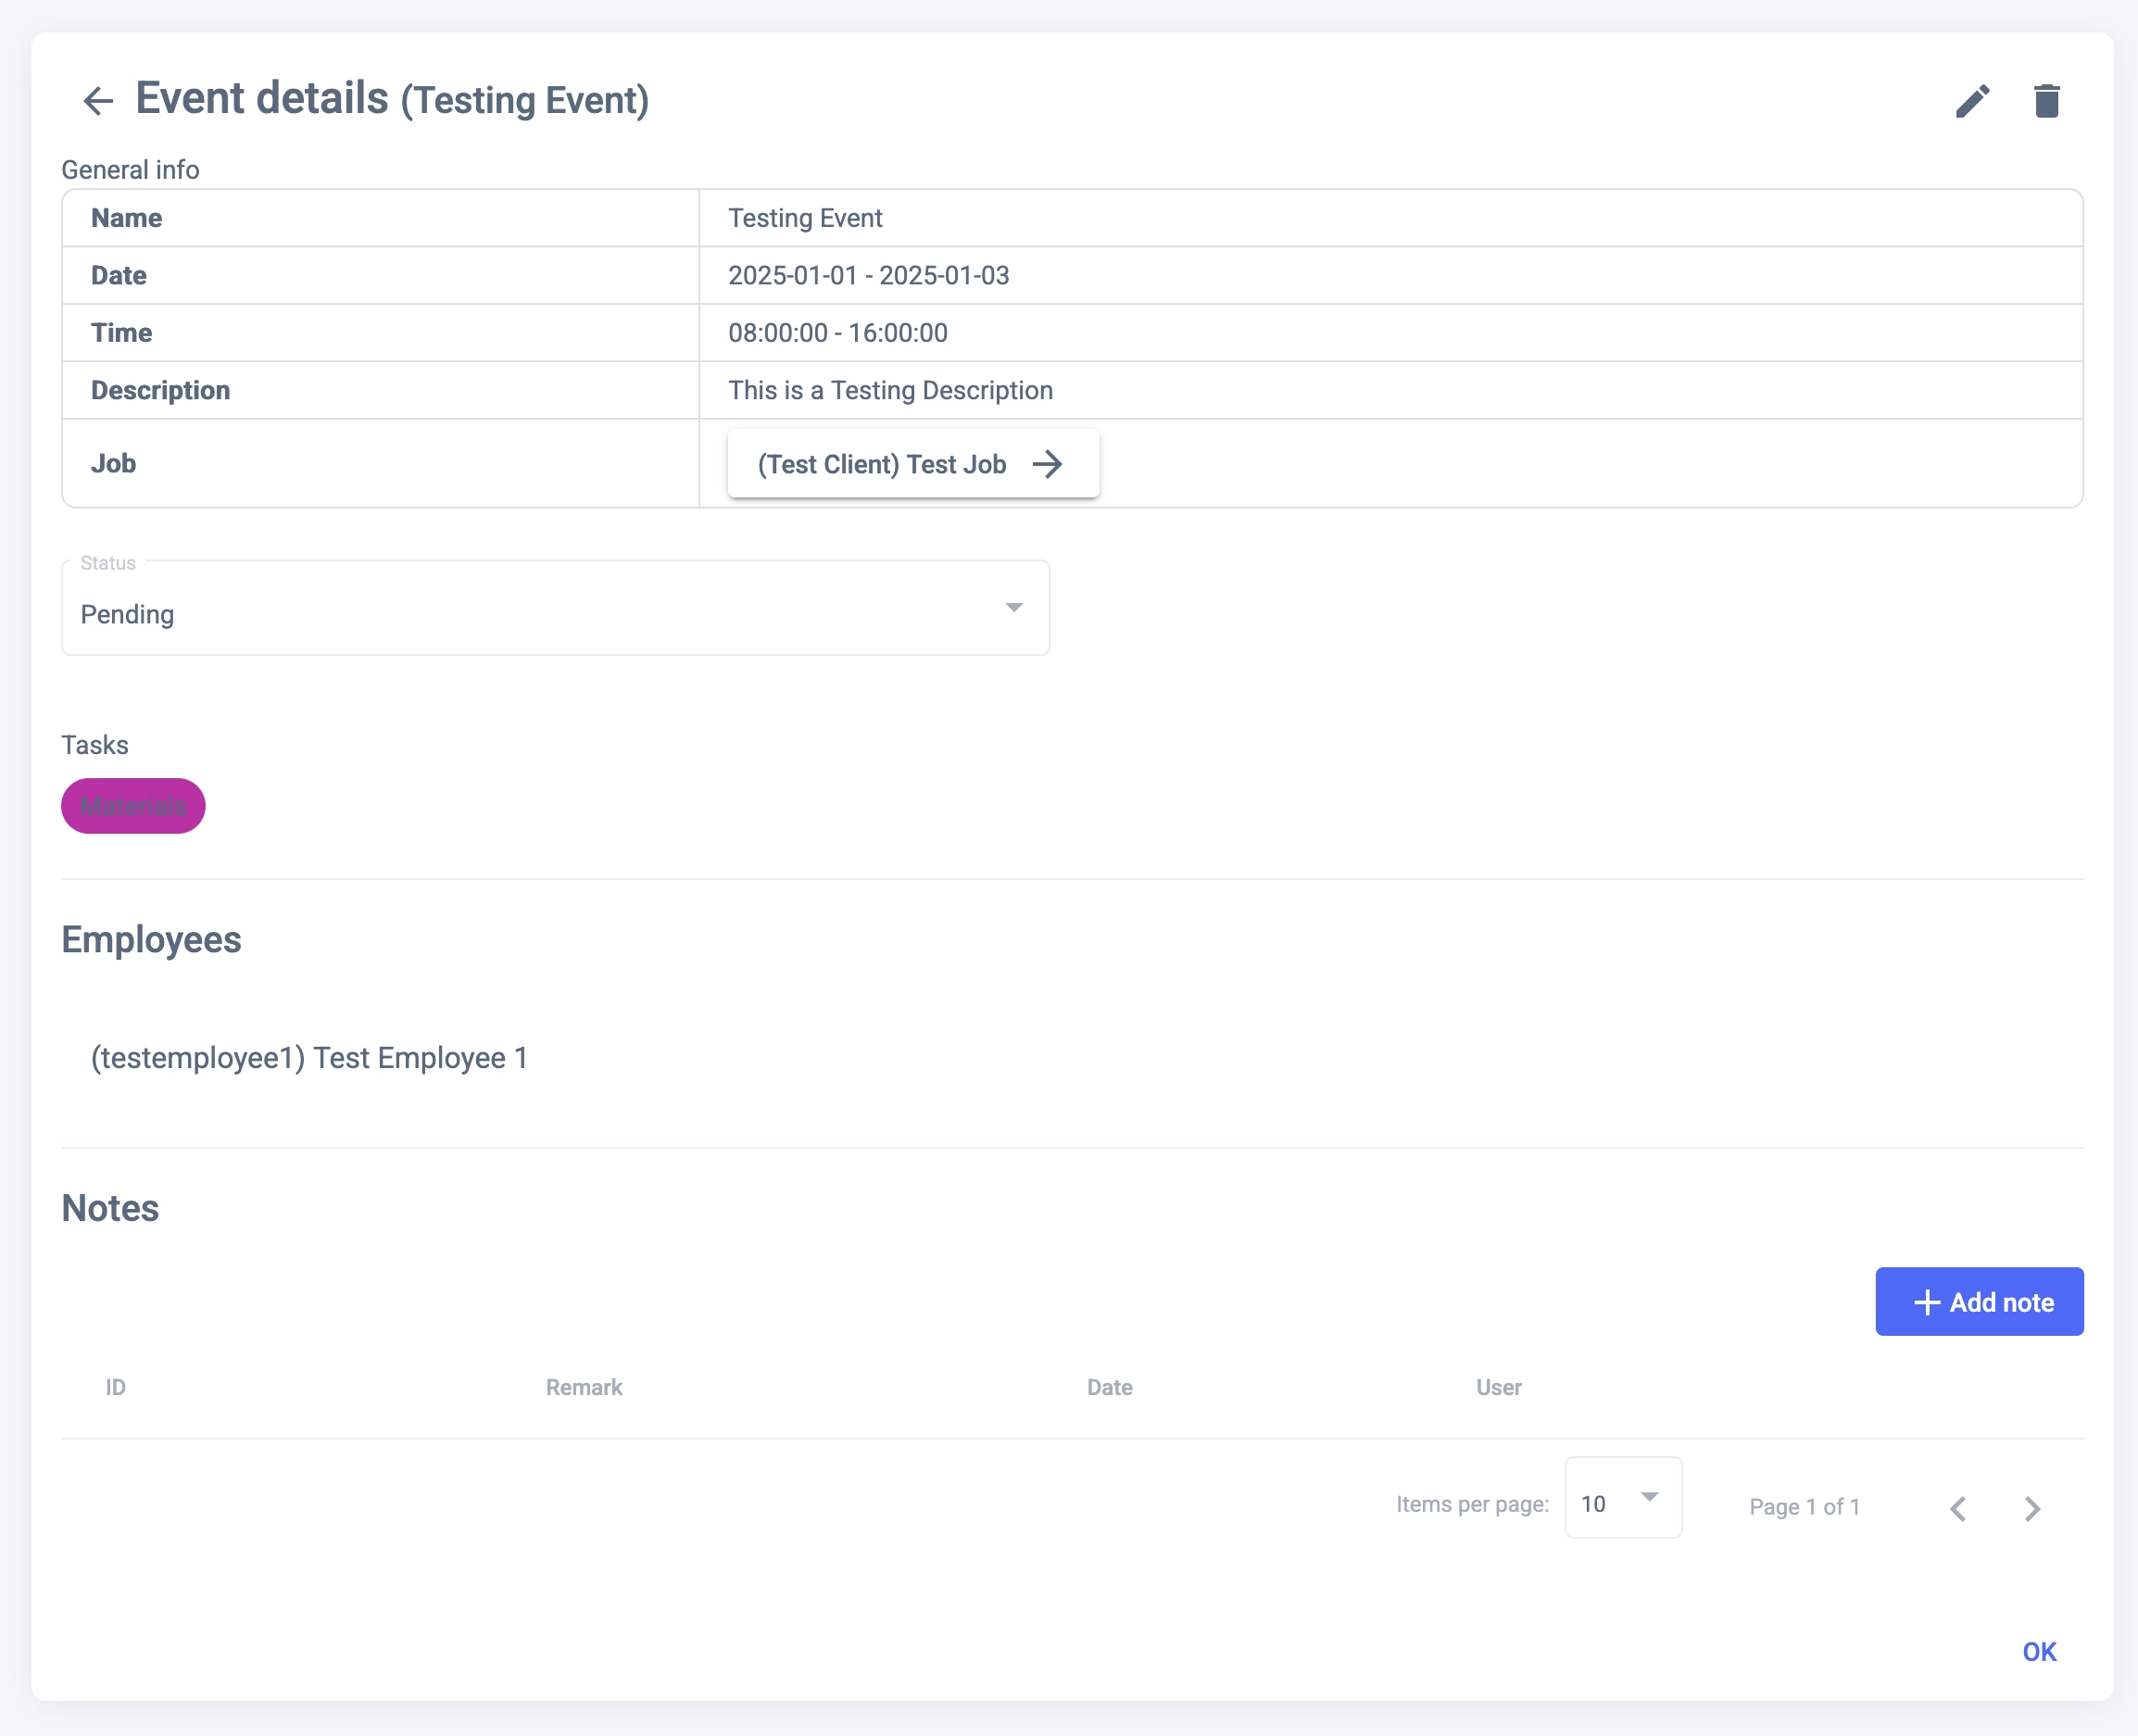Go to previous notes page
The width and height of the screenshot is (2138, 1736).
(1958, 1508)
